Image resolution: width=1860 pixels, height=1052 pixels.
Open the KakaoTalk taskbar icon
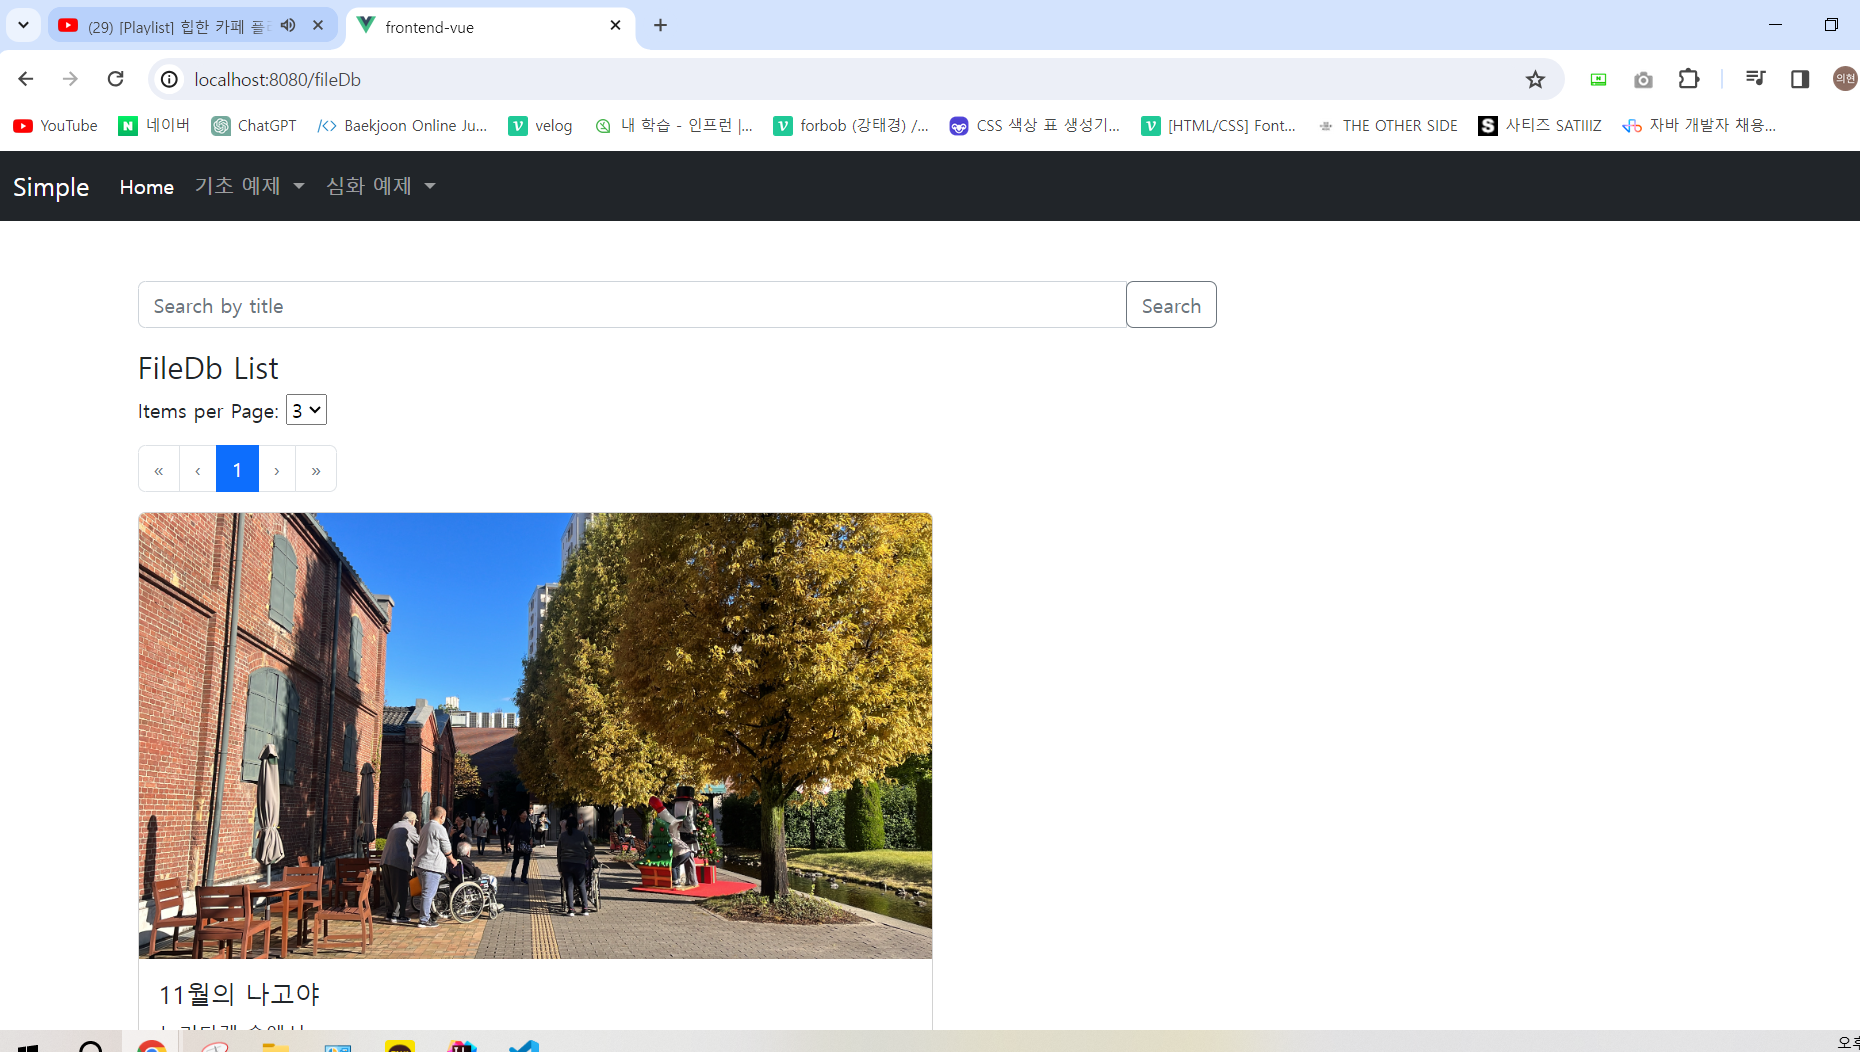400,1046
